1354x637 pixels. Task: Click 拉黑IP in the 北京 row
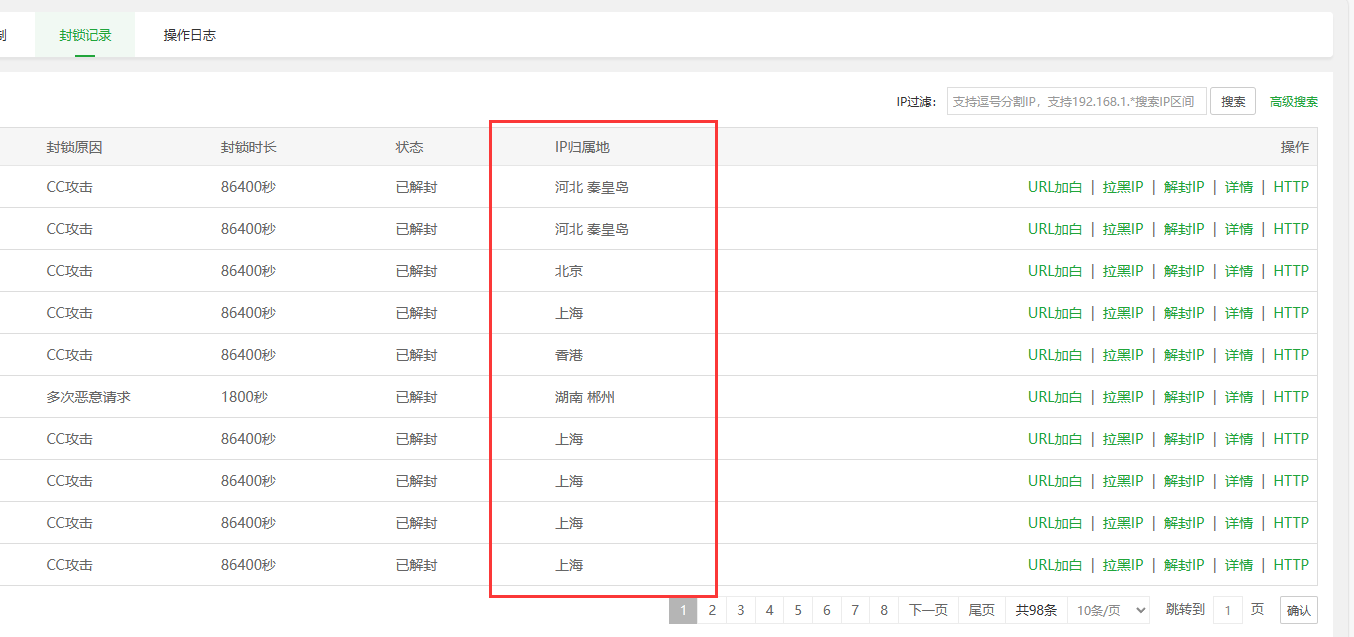point(1123,271)
